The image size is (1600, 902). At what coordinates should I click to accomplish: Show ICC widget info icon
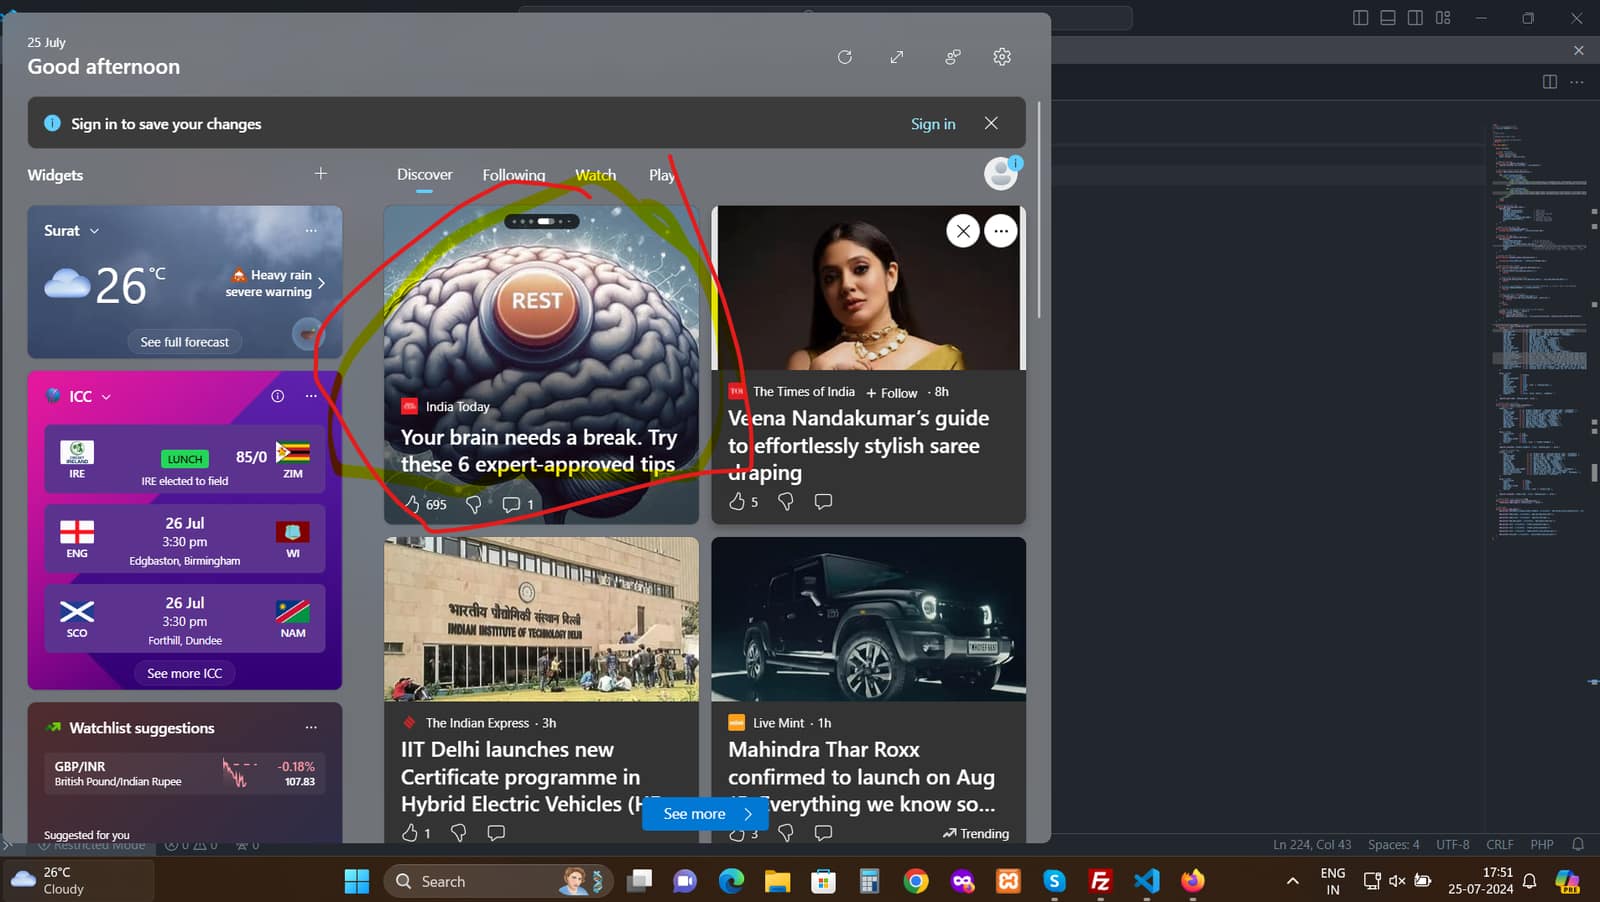278,396
